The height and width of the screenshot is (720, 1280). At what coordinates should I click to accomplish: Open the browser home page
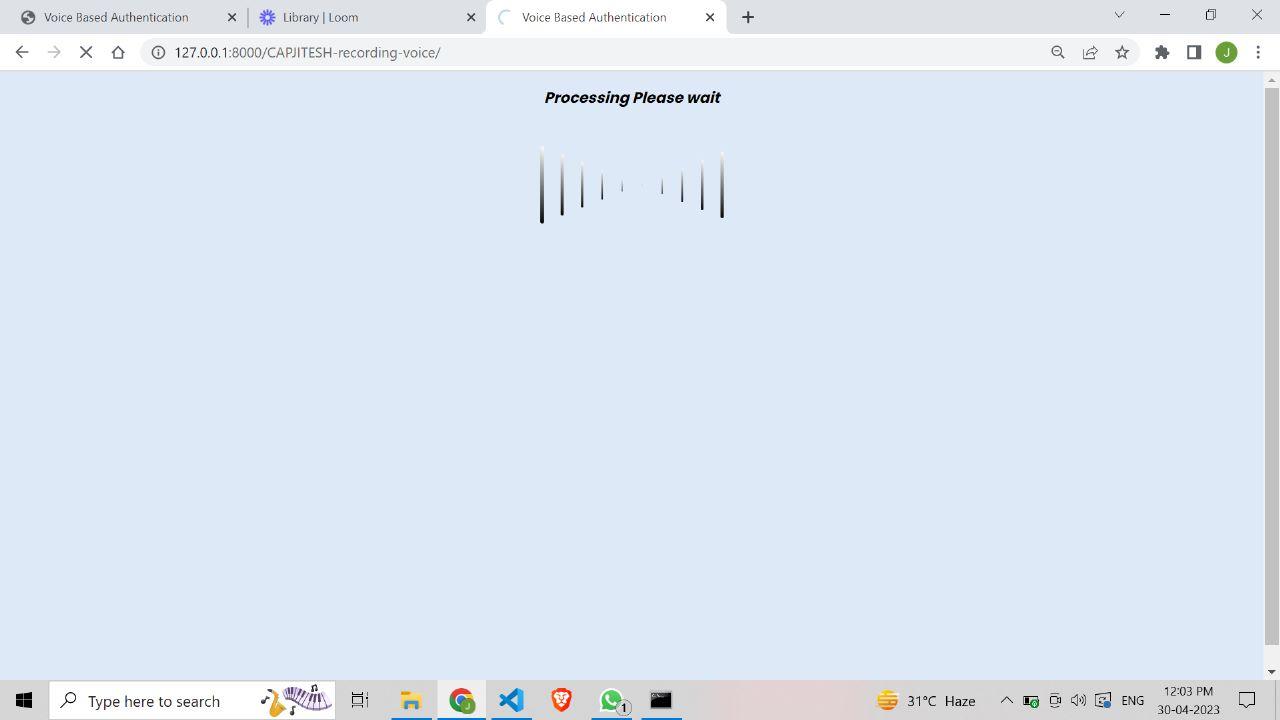click(118, 52)
